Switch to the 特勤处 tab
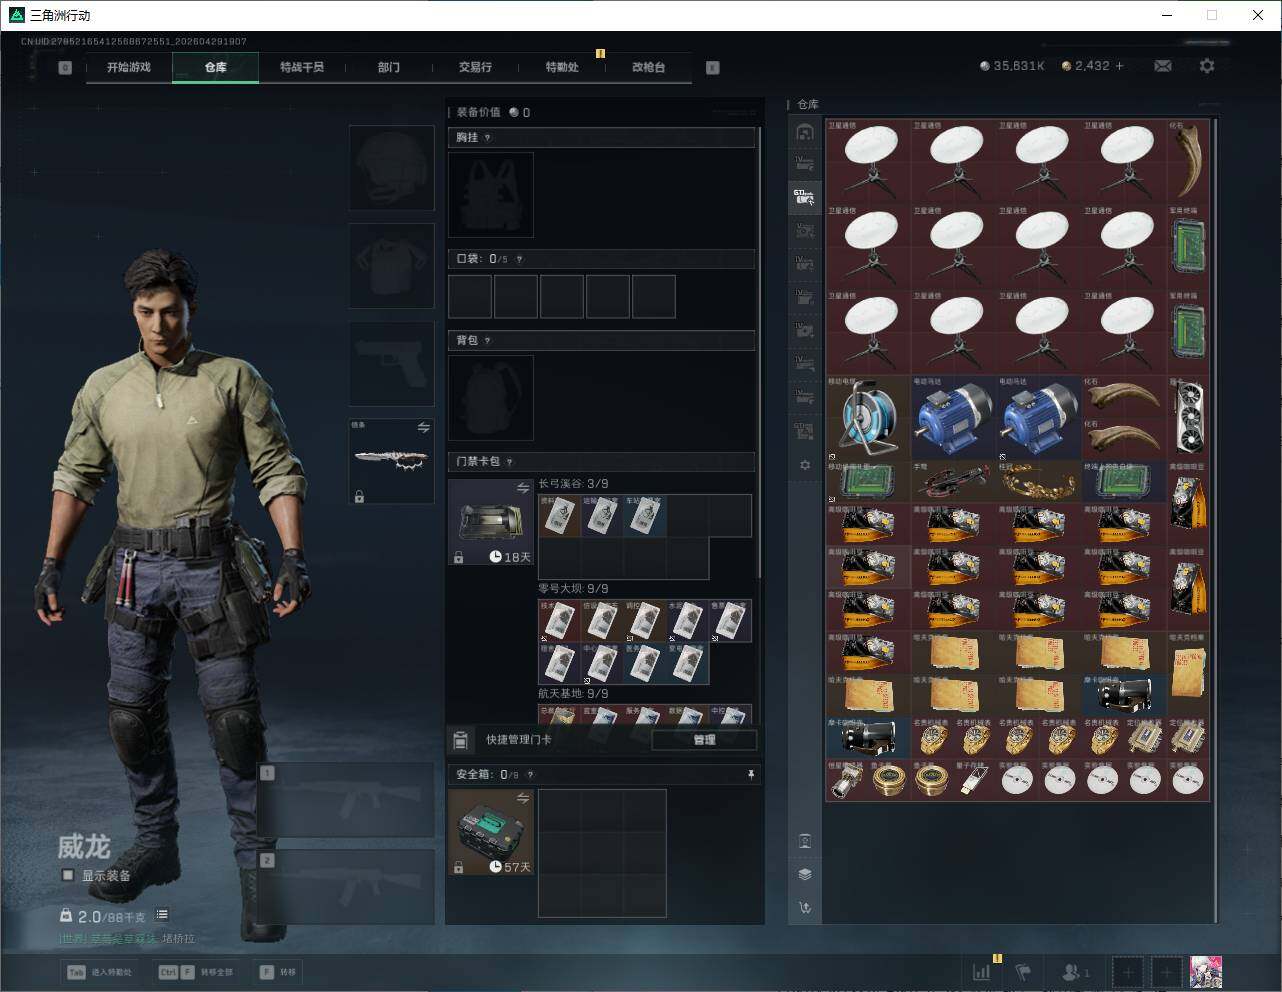Viewport: 1282px width, 992px height. [x=562, y=67]
